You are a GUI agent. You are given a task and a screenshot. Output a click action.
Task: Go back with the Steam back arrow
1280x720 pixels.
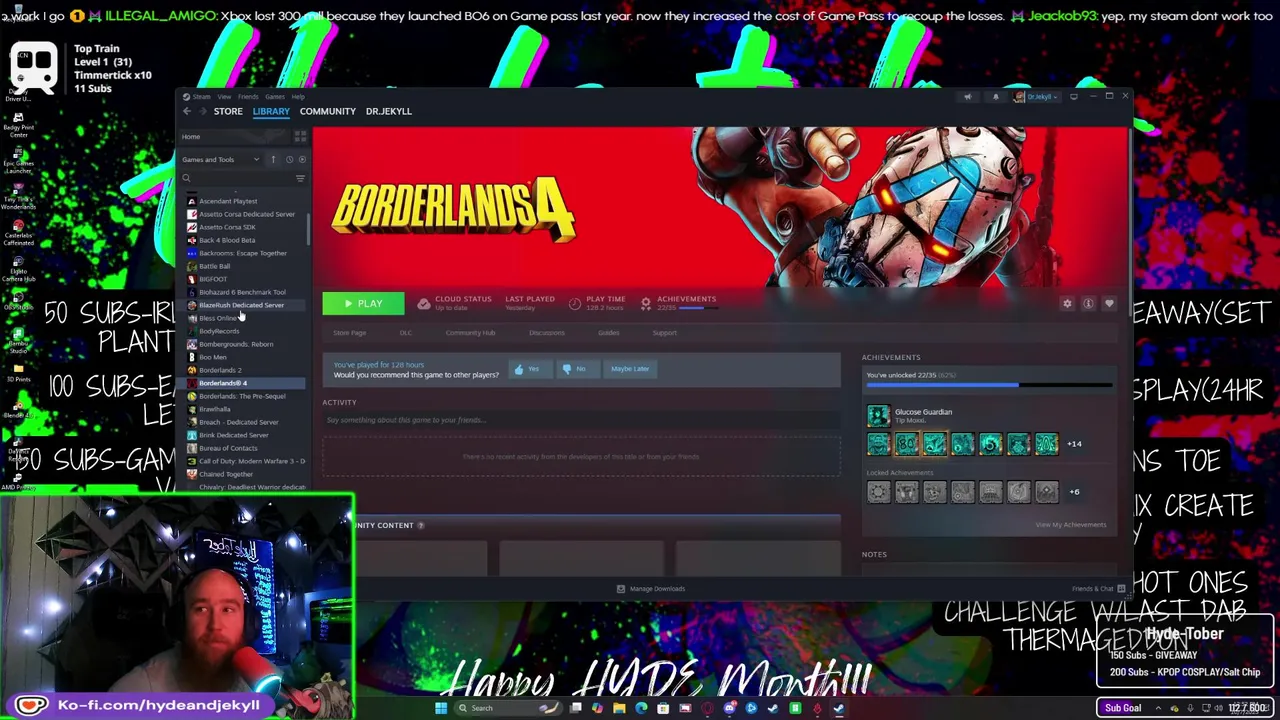tap(187, 111)
